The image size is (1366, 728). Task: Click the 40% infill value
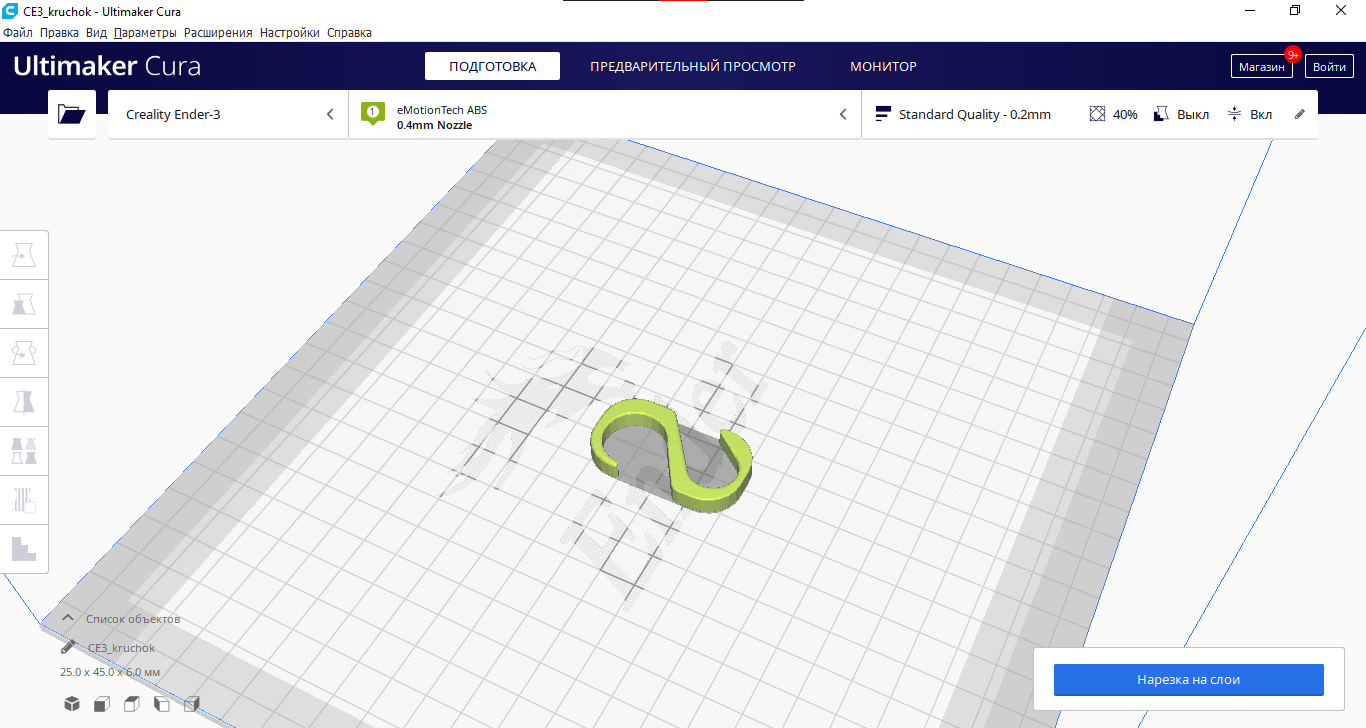pyautogui.click(x=1125, y=114)
